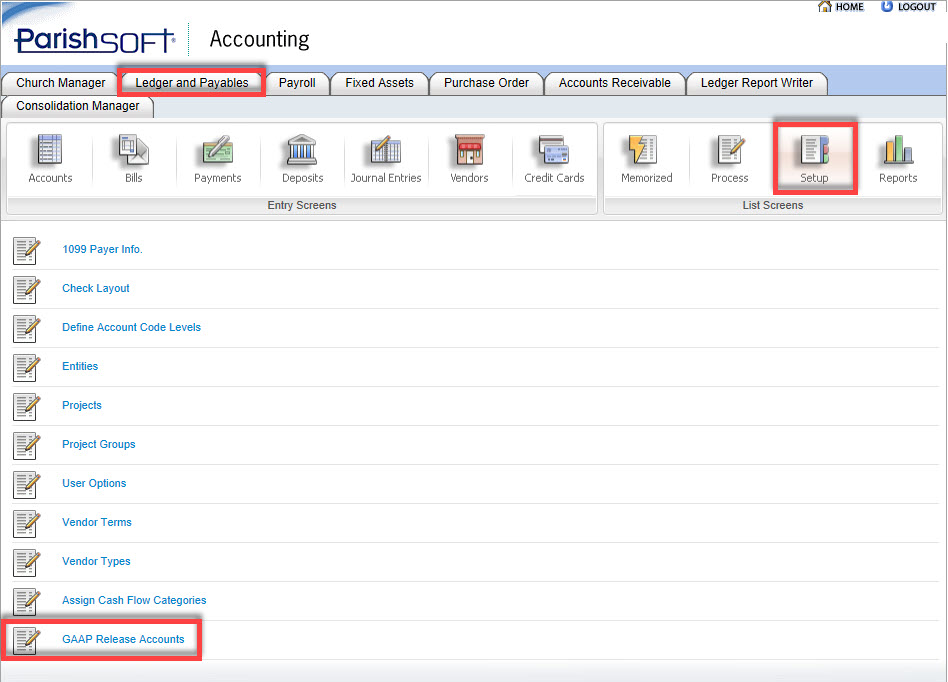
Task: Click the edit icon beside Vendor Types
Action: point(27,563)
